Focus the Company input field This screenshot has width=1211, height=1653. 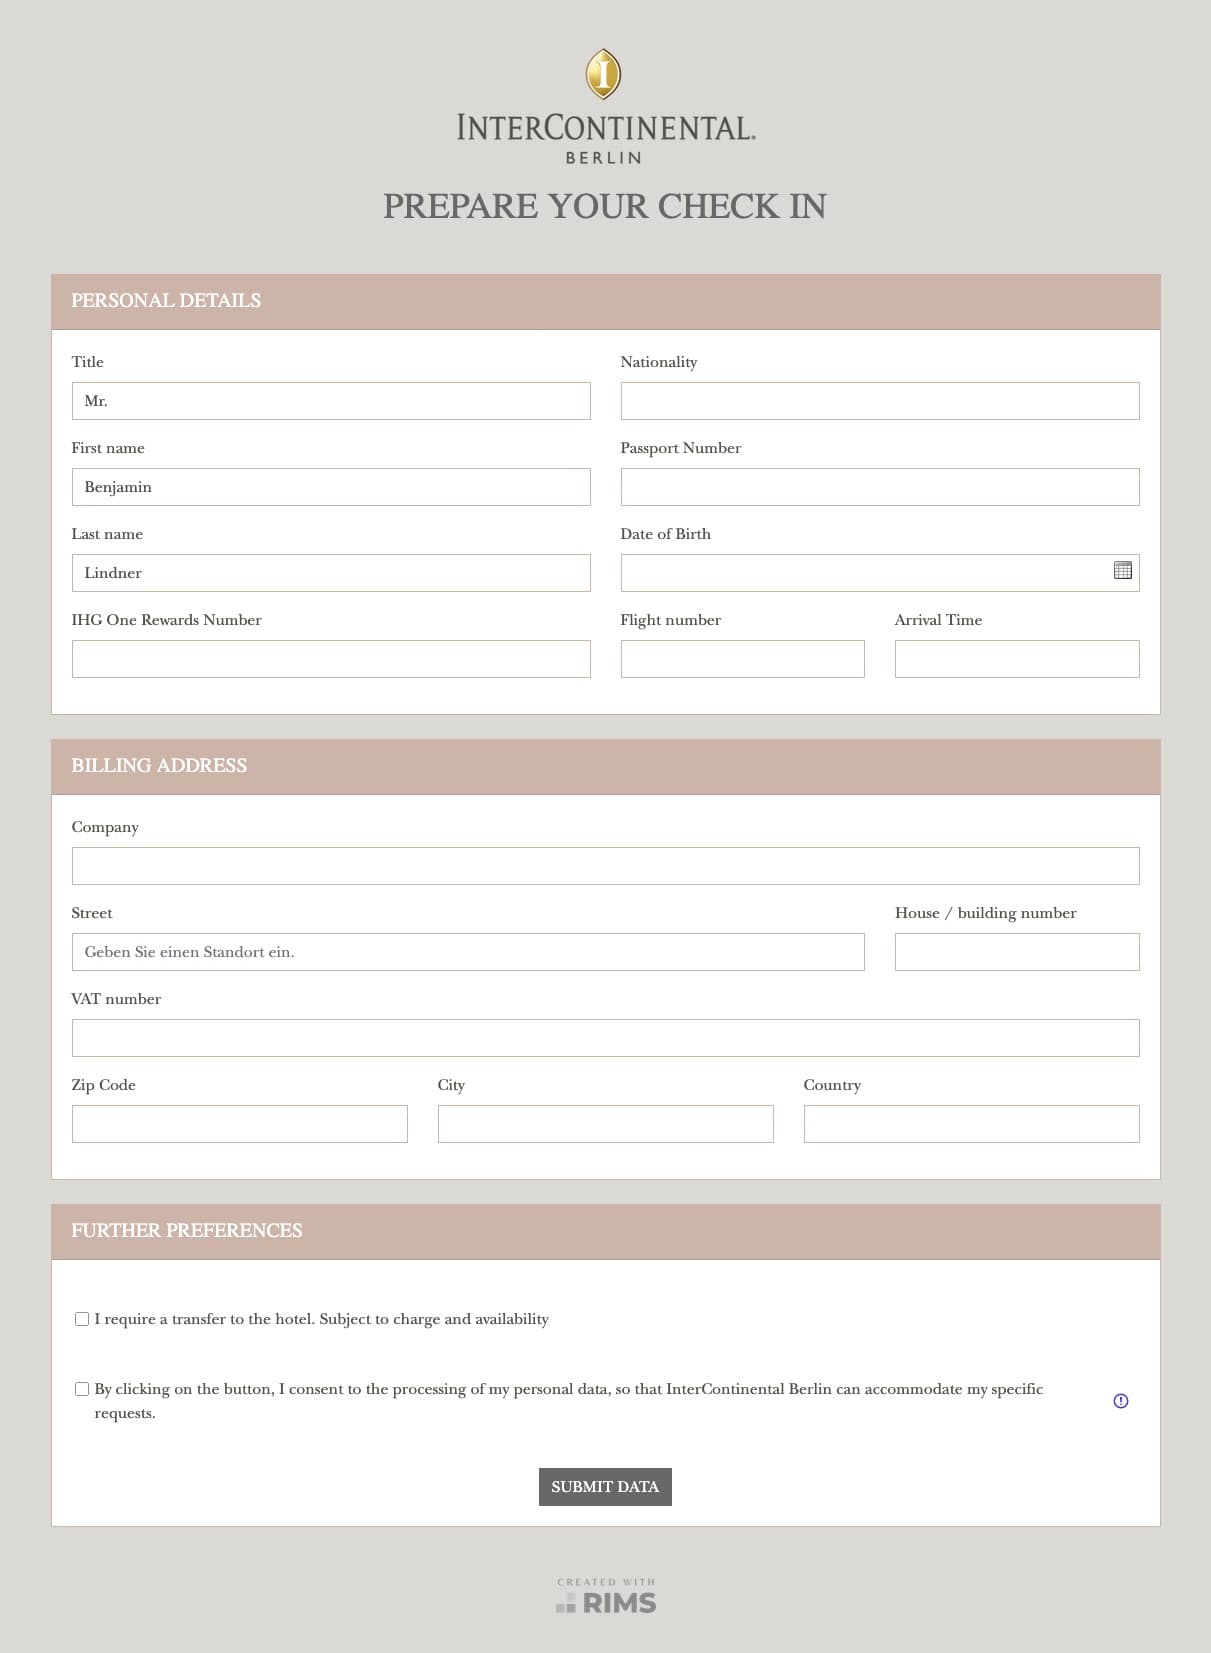pyautogui.click(x=605, y=866)
